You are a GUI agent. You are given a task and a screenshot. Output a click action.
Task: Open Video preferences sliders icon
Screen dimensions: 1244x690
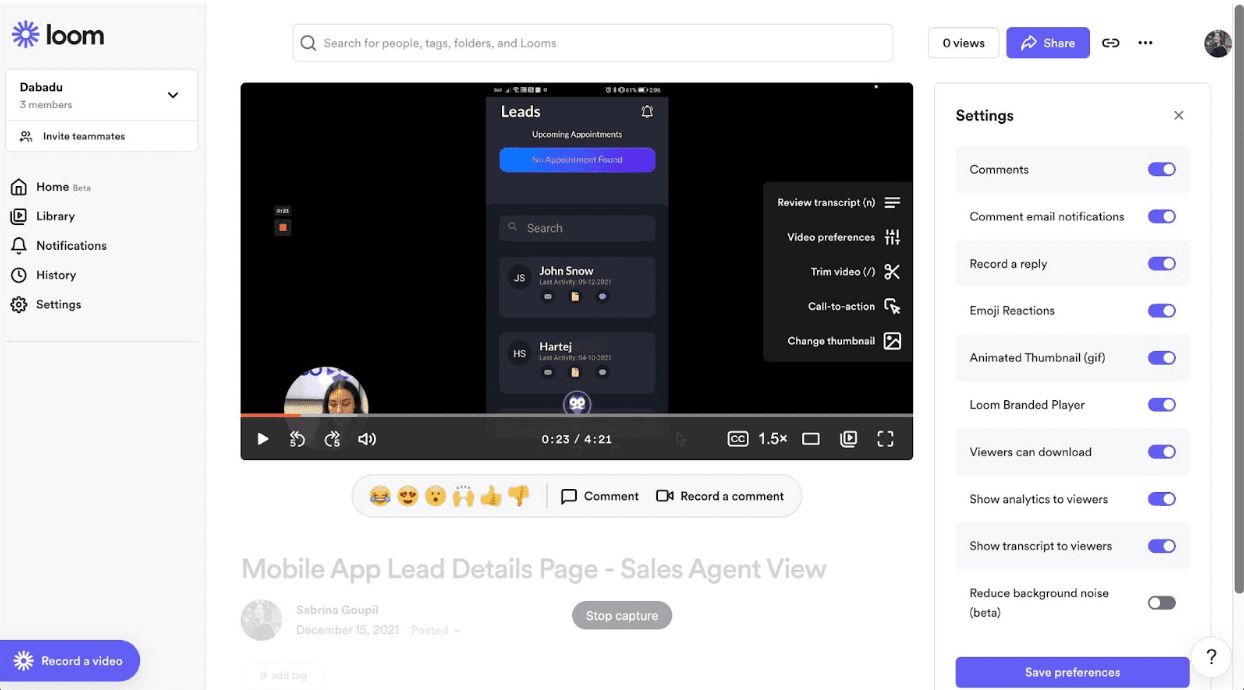point(892,237)
